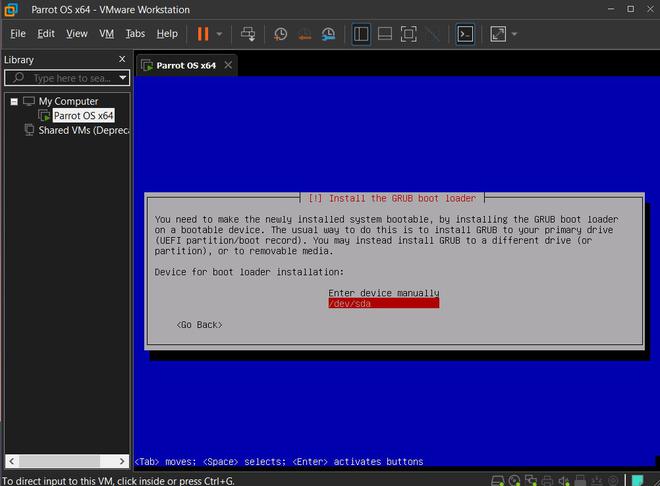Pause the virtual machine with the orange button

pos(203,34)
